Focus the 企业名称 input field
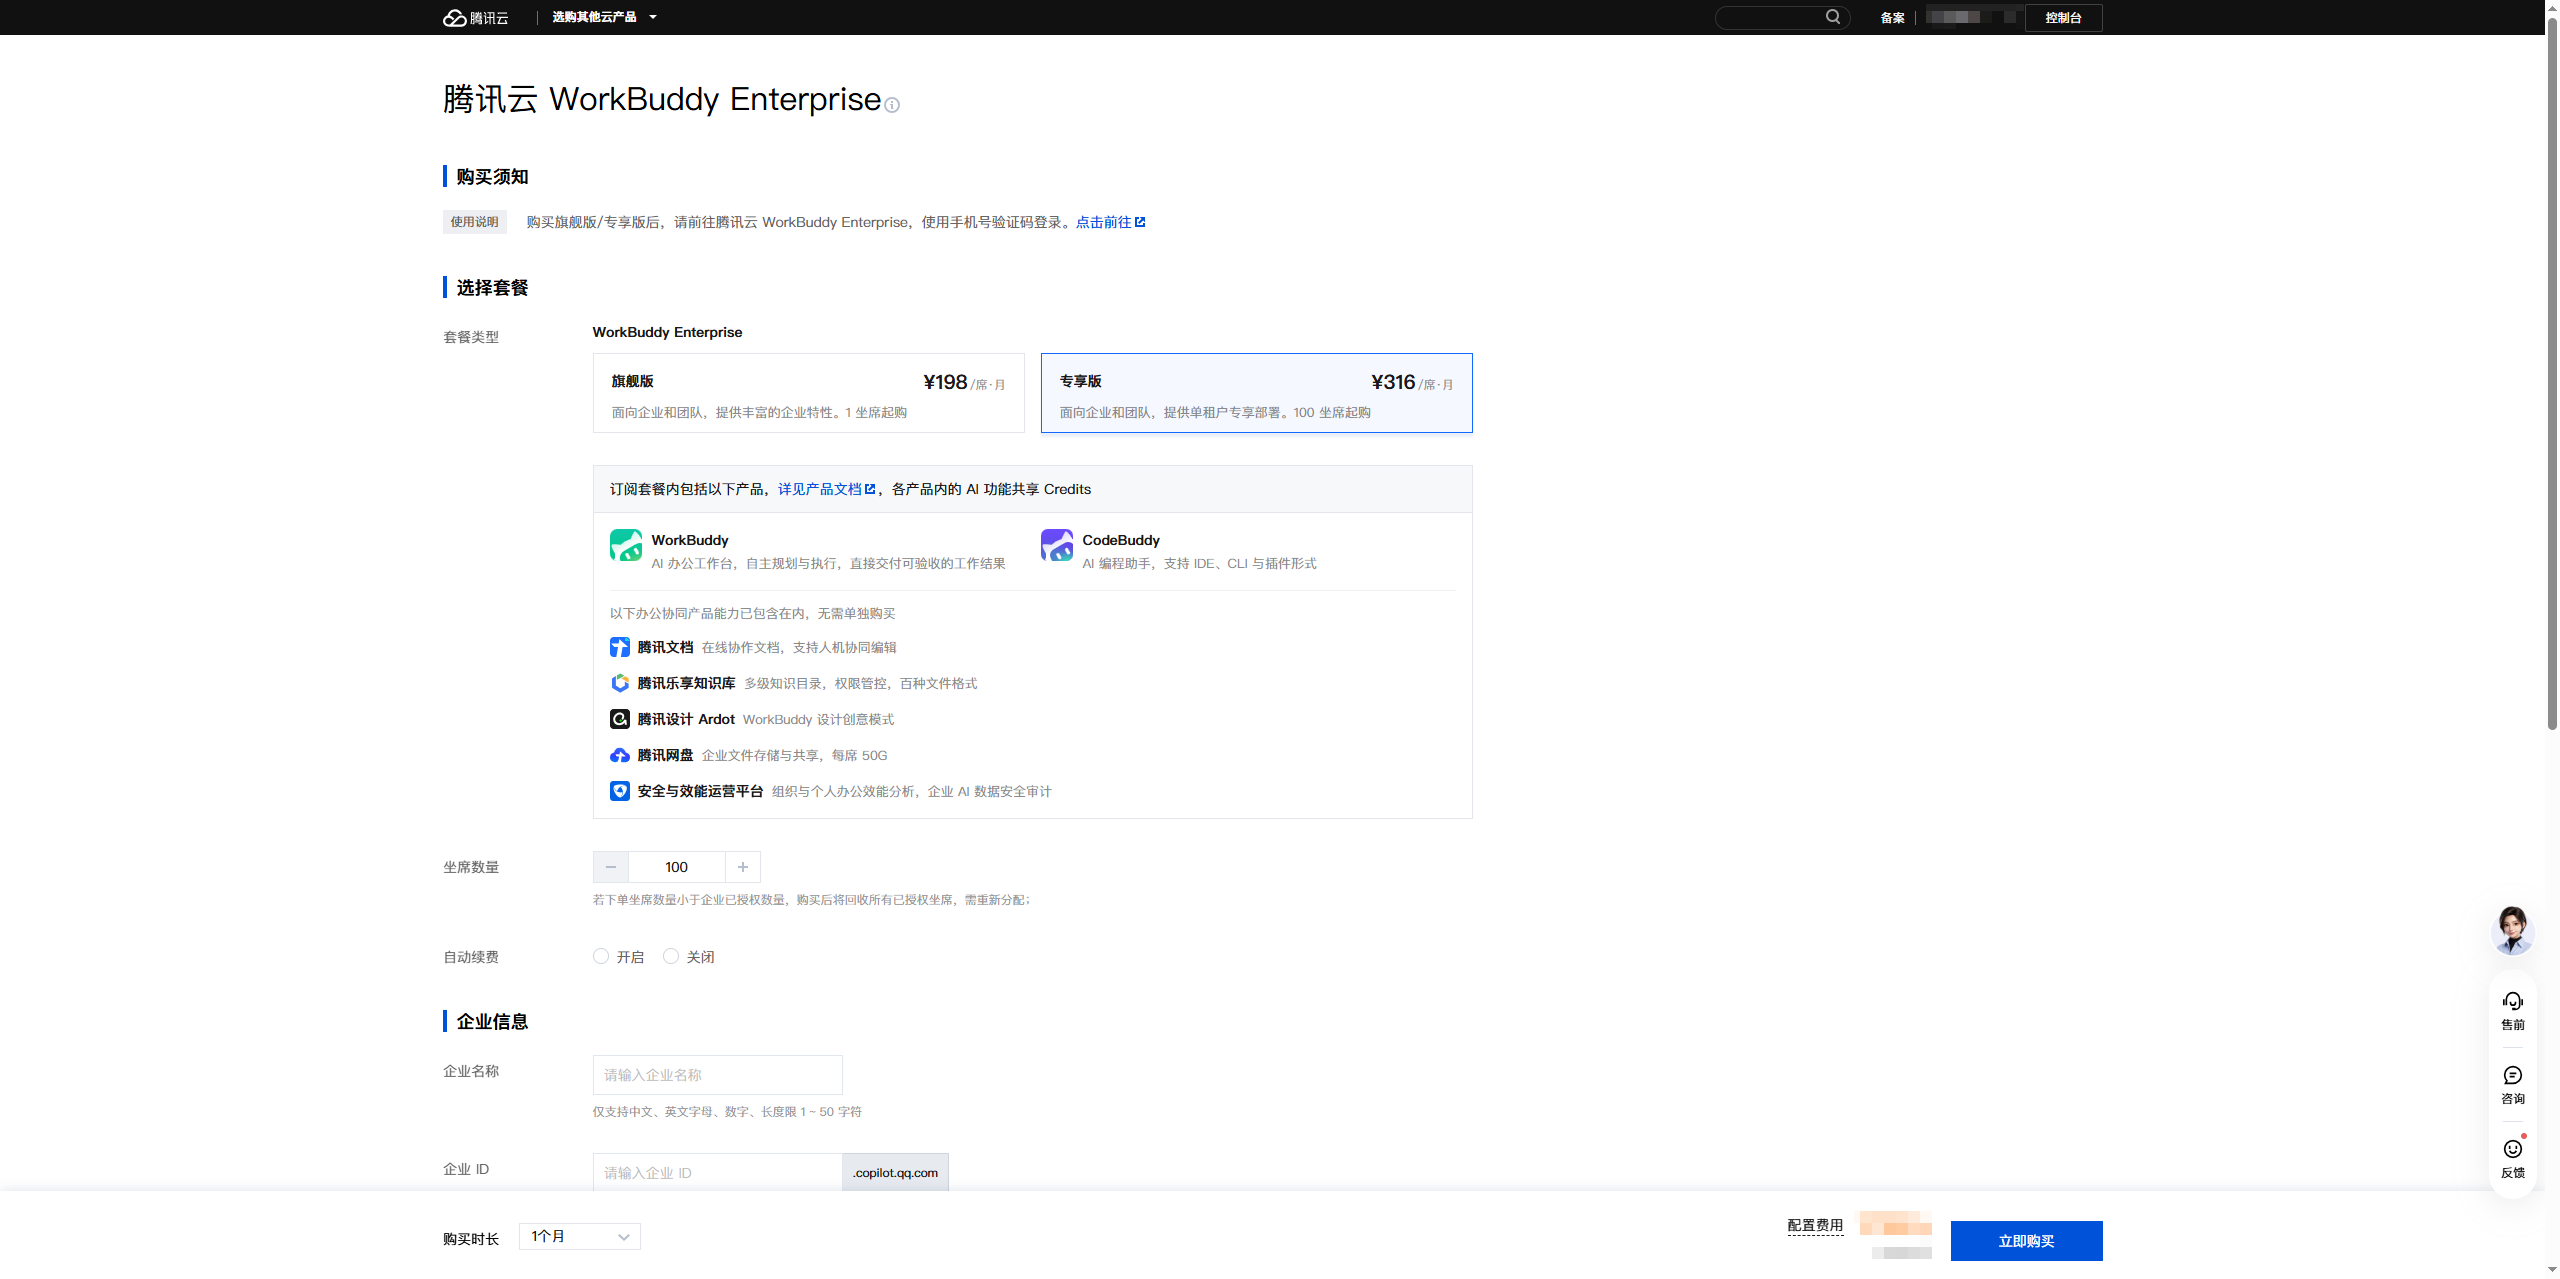2560x1279 pixels. coord(718,1075)
